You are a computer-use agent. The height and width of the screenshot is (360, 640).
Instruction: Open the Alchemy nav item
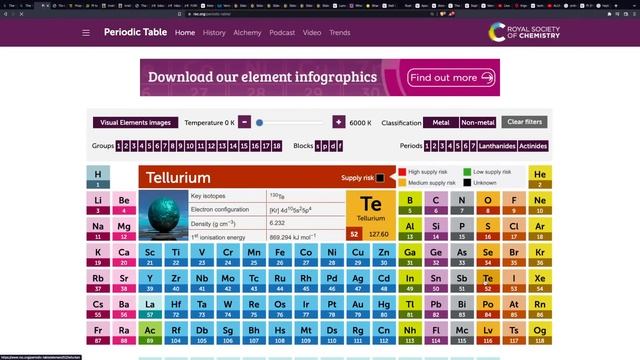coord(247,33)
